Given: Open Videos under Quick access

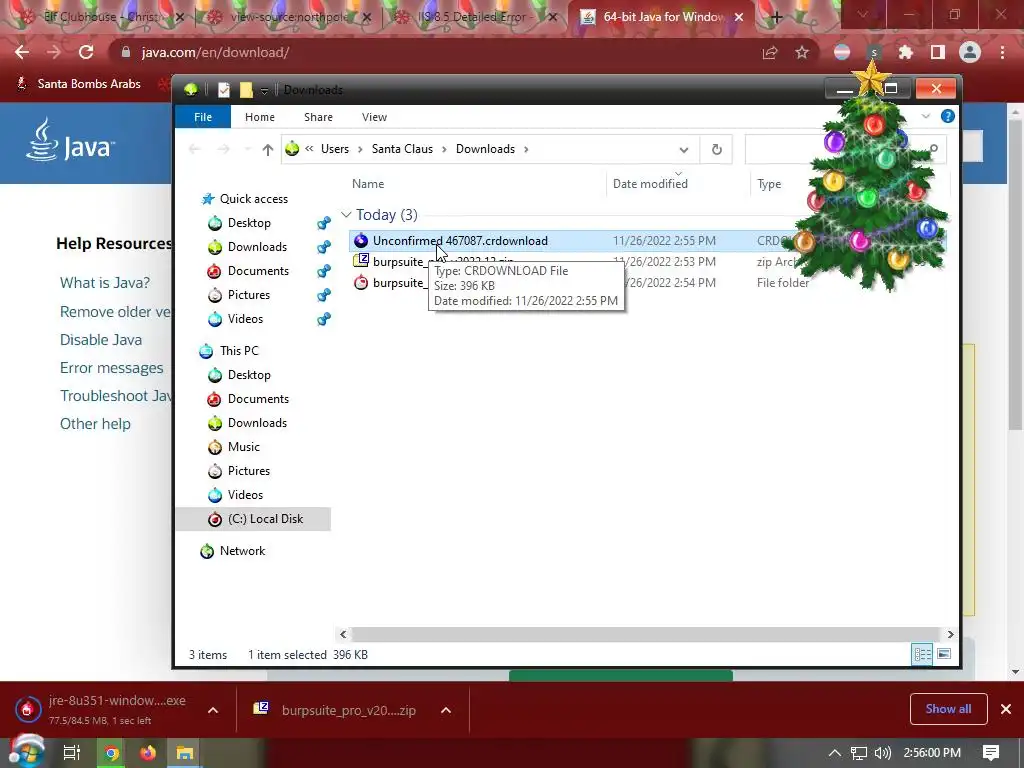Looking at the screenshot, I should pos(245,319).
